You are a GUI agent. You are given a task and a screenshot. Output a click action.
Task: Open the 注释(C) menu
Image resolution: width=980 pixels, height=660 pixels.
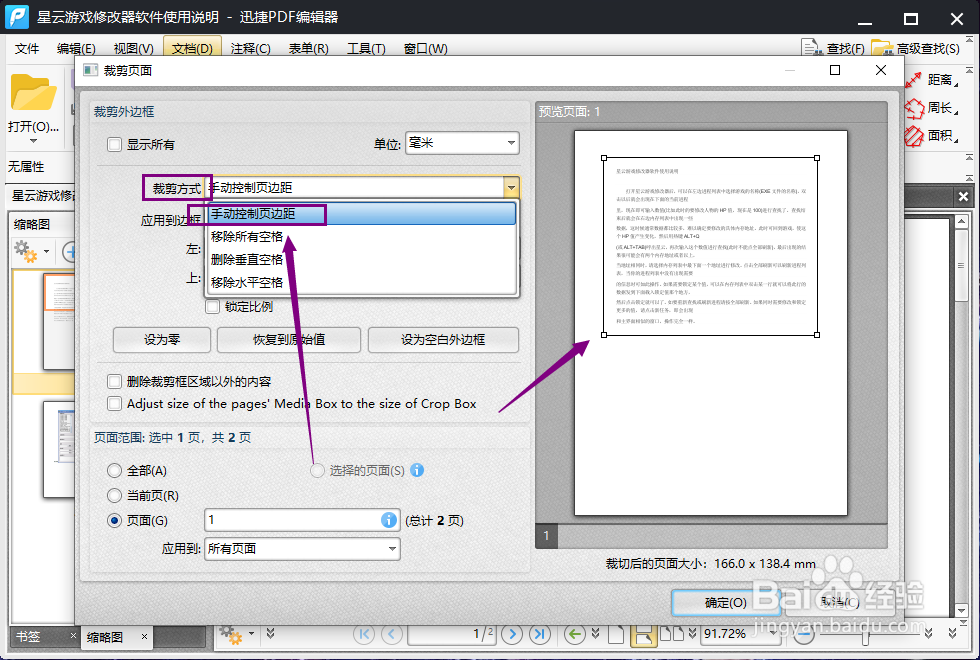coord(250,48)
